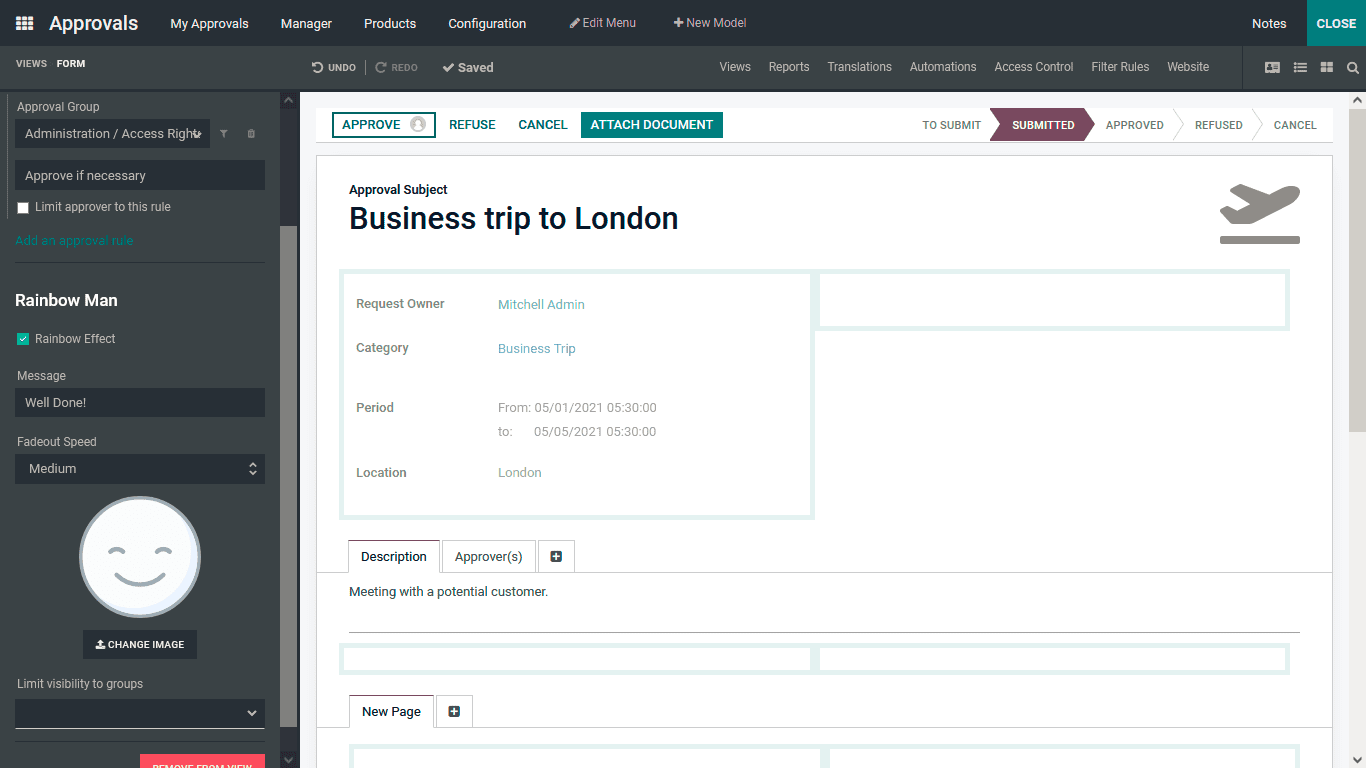Click the filter icon beside Approval Group
The width and height of the screenshot is (1366, 768).
tap(224, 133)
